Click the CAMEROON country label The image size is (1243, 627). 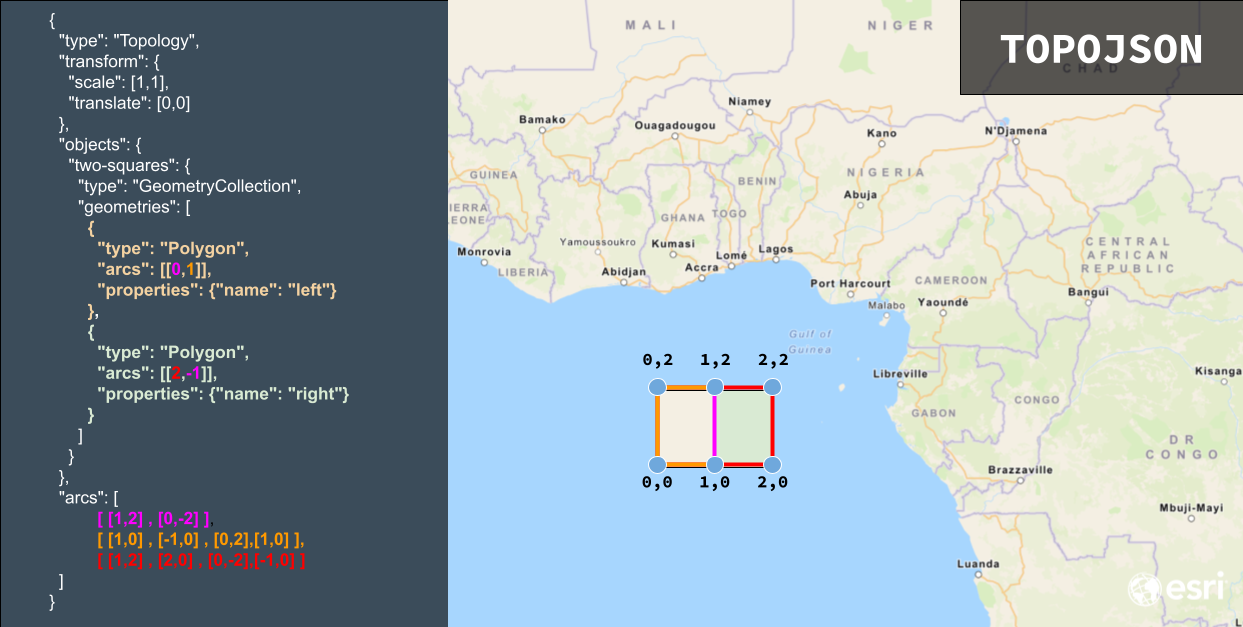[950, 280]
